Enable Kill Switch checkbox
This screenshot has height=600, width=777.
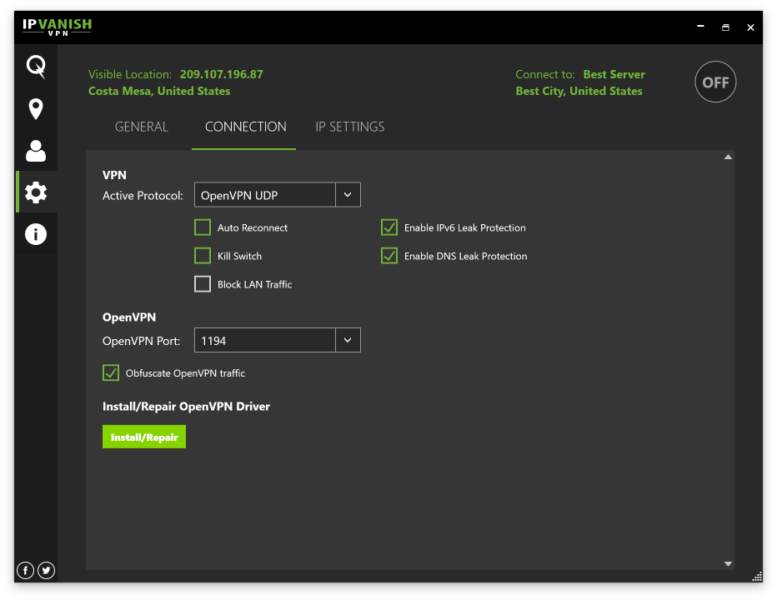pyautogui.click(x=202, y=256)
